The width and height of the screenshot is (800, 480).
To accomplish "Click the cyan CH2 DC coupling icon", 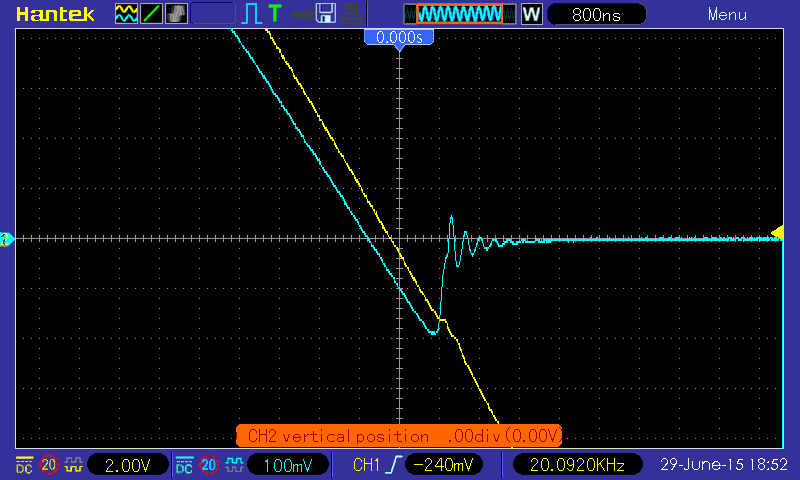I will (x=184, y=465).
